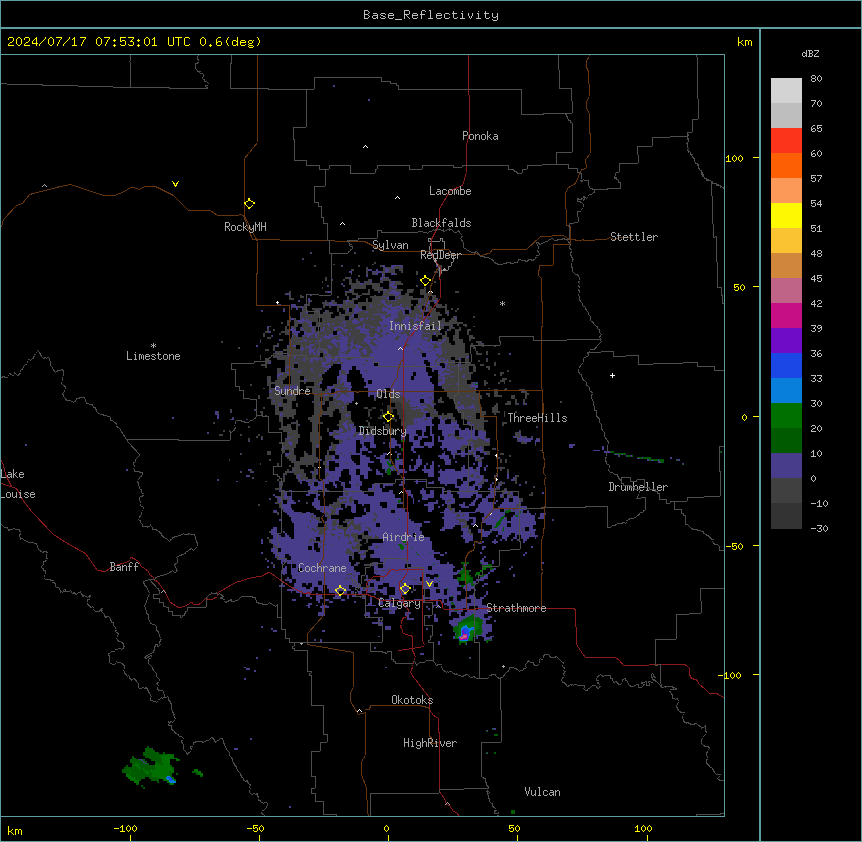Image resolution: width=862 pixels, height=842 pixels.
Task: Click the yellow diamond marker above Calgary label
Action: 405,589
